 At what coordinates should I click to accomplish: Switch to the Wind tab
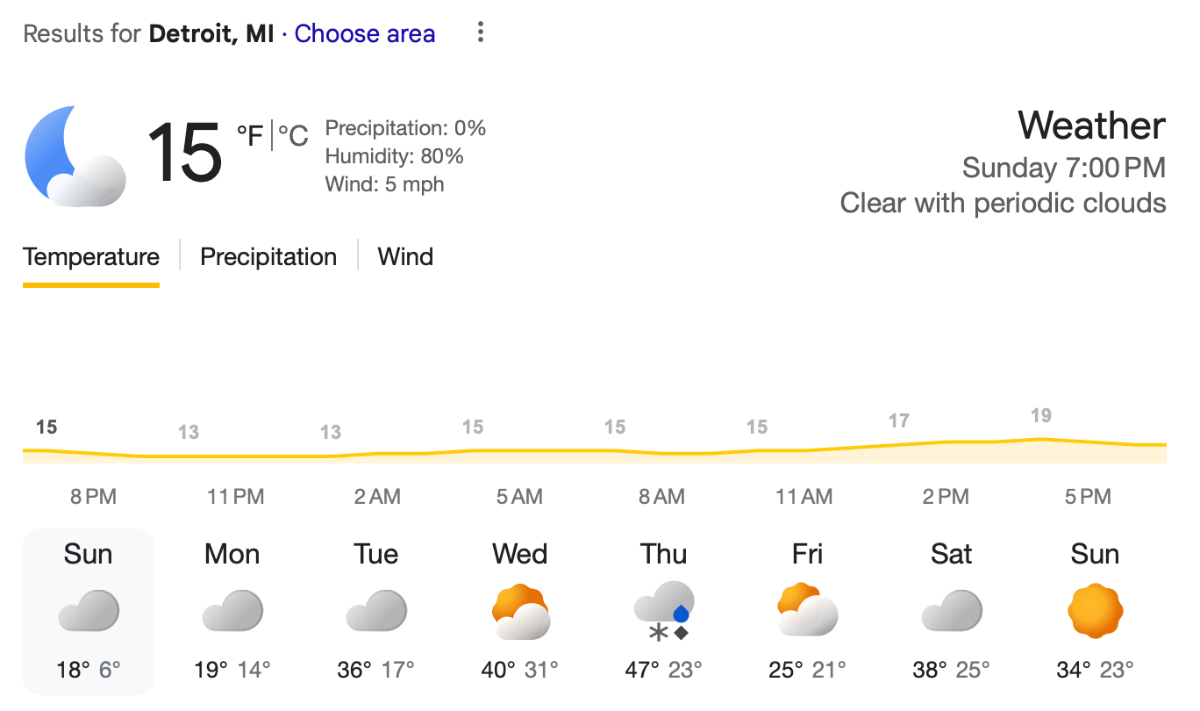[405, 257]
